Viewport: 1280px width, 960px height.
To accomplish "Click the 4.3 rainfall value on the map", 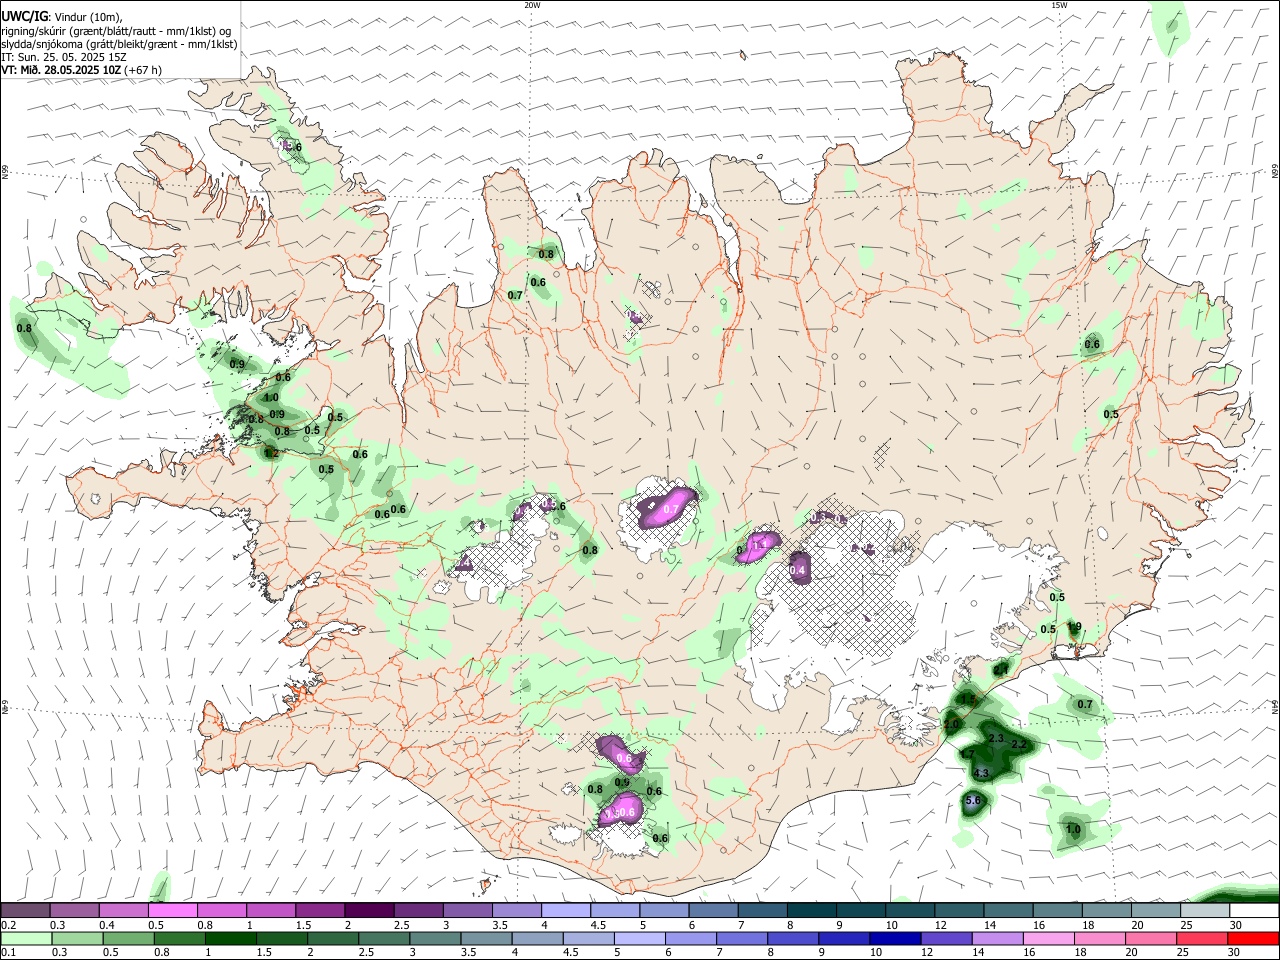I will point(981,773).
